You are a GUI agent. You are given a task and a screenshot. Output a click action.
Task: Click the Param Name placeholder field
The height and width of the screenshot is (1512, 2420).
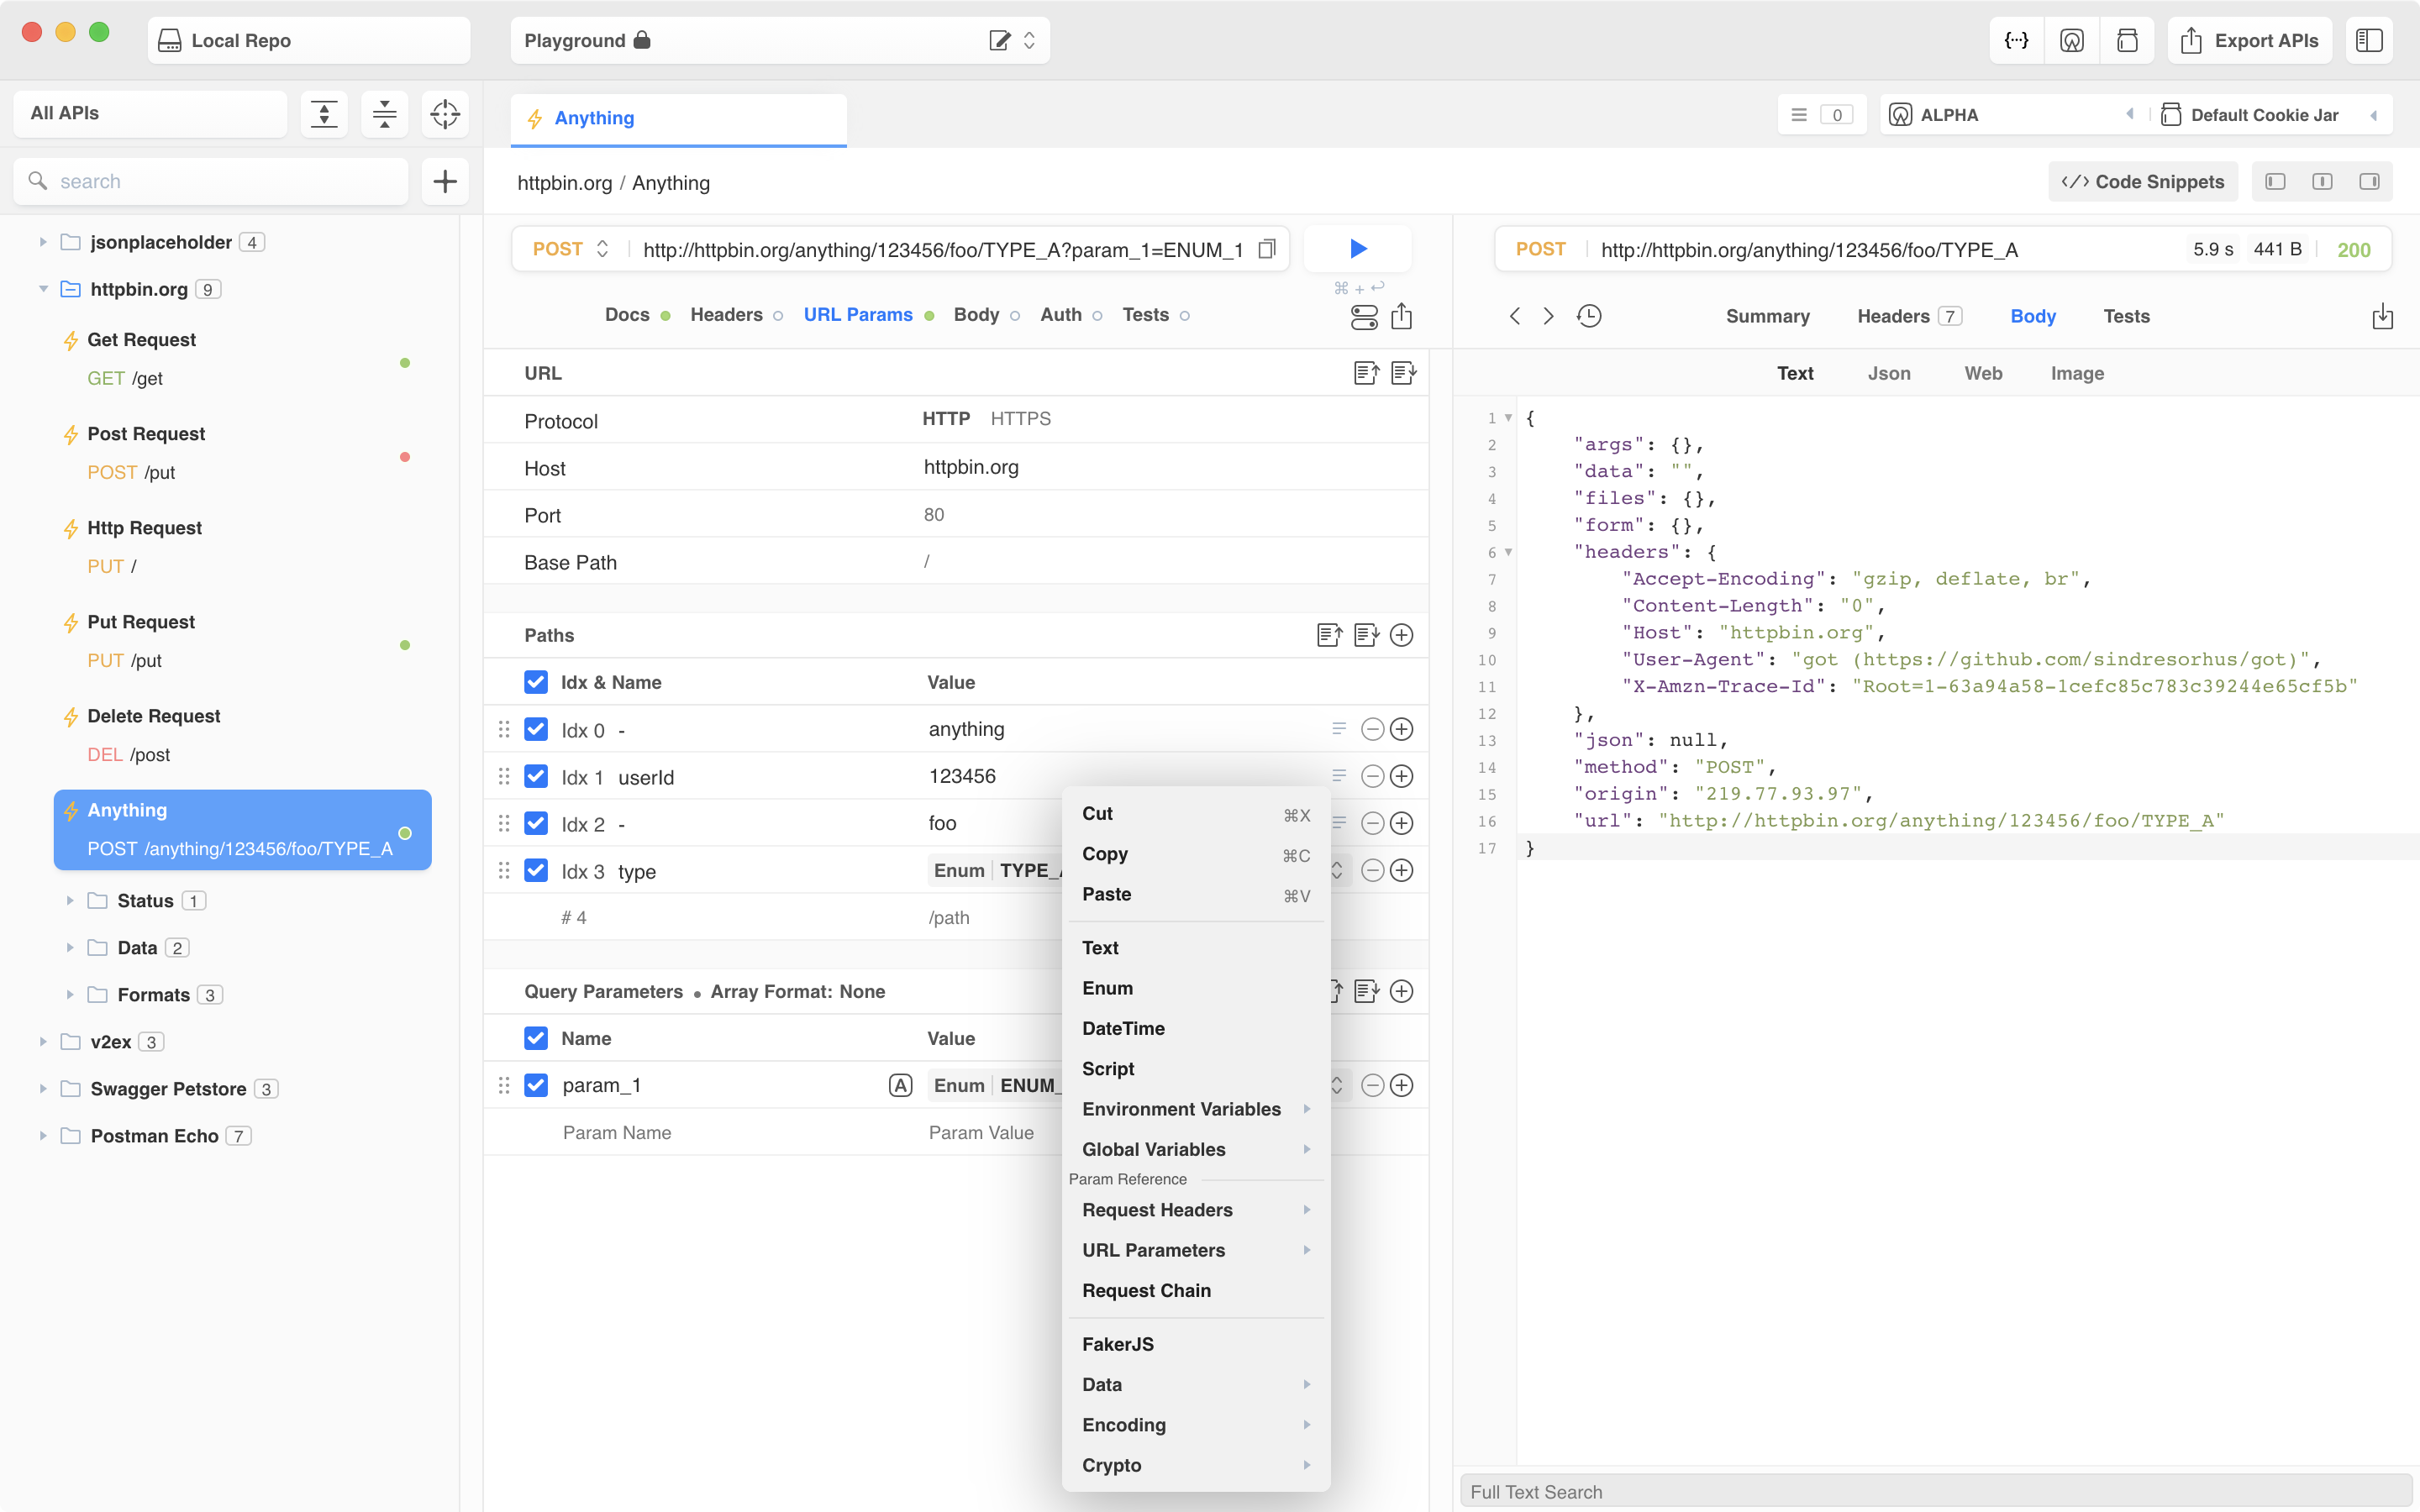point(617,1132)
